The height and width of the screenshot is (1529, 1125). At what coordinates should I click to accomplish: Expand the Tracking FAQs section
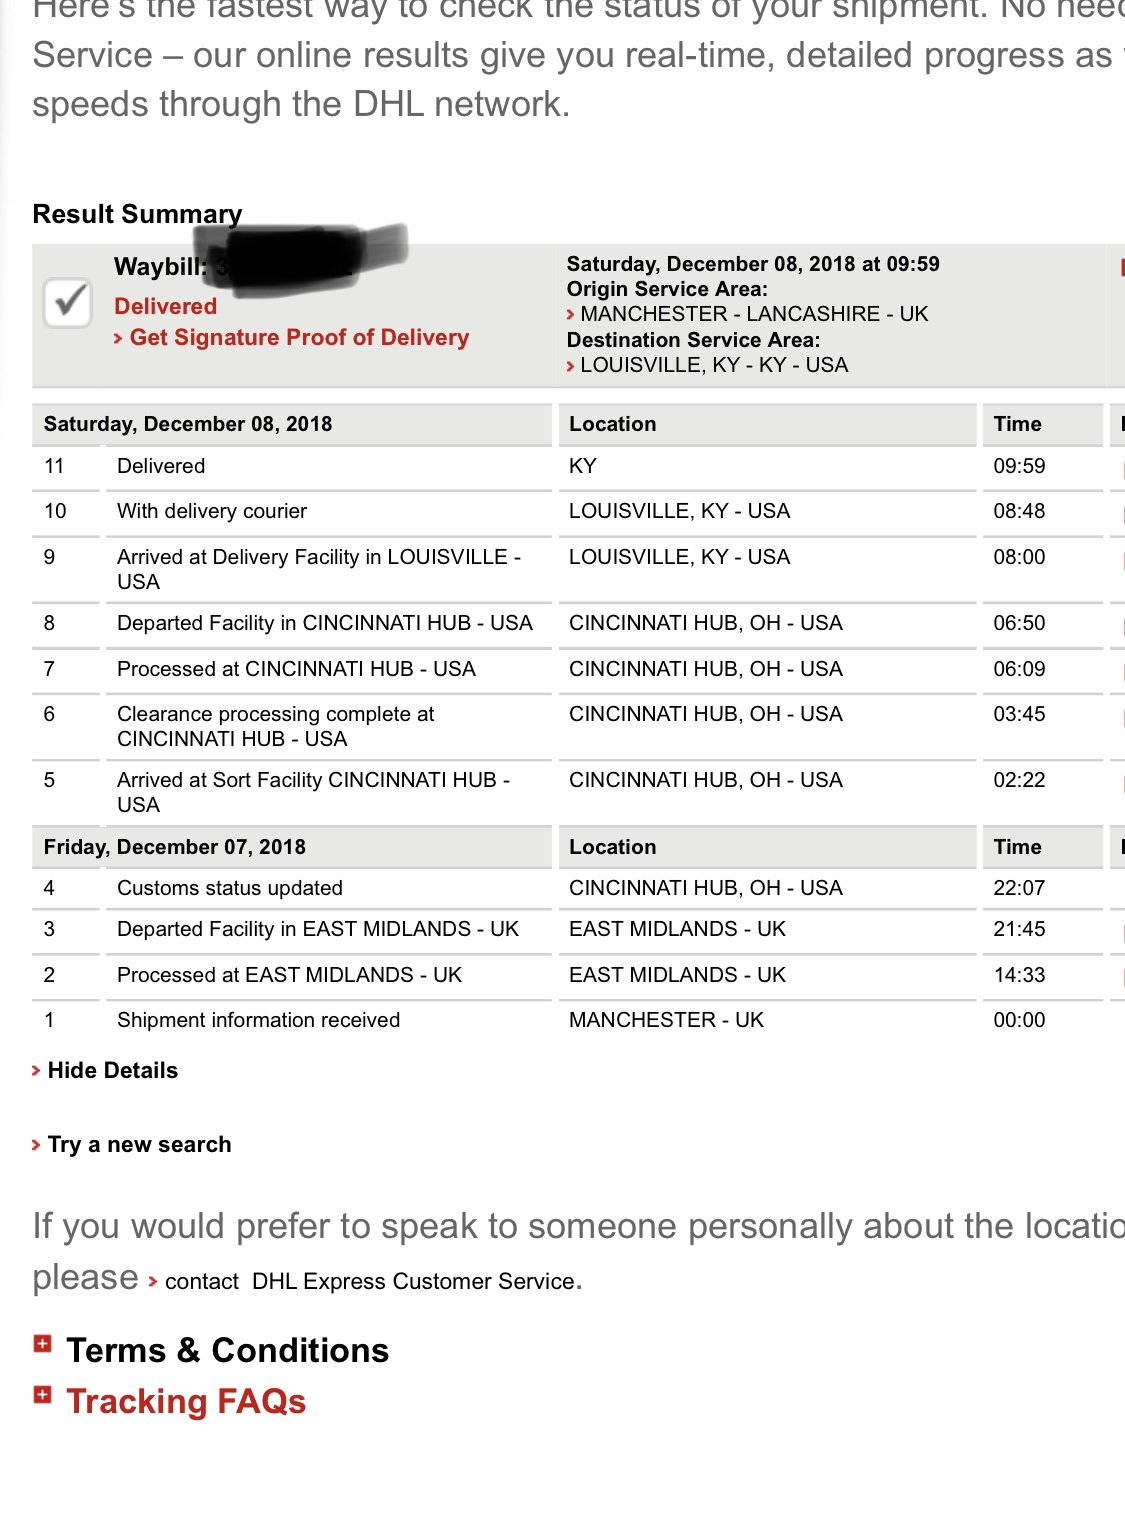coord(186,1402)
